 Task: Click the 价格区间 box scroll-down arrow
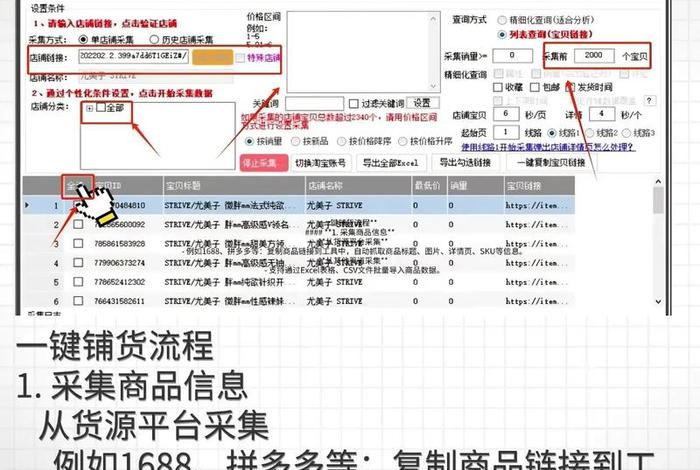click(x=433, y=86)
